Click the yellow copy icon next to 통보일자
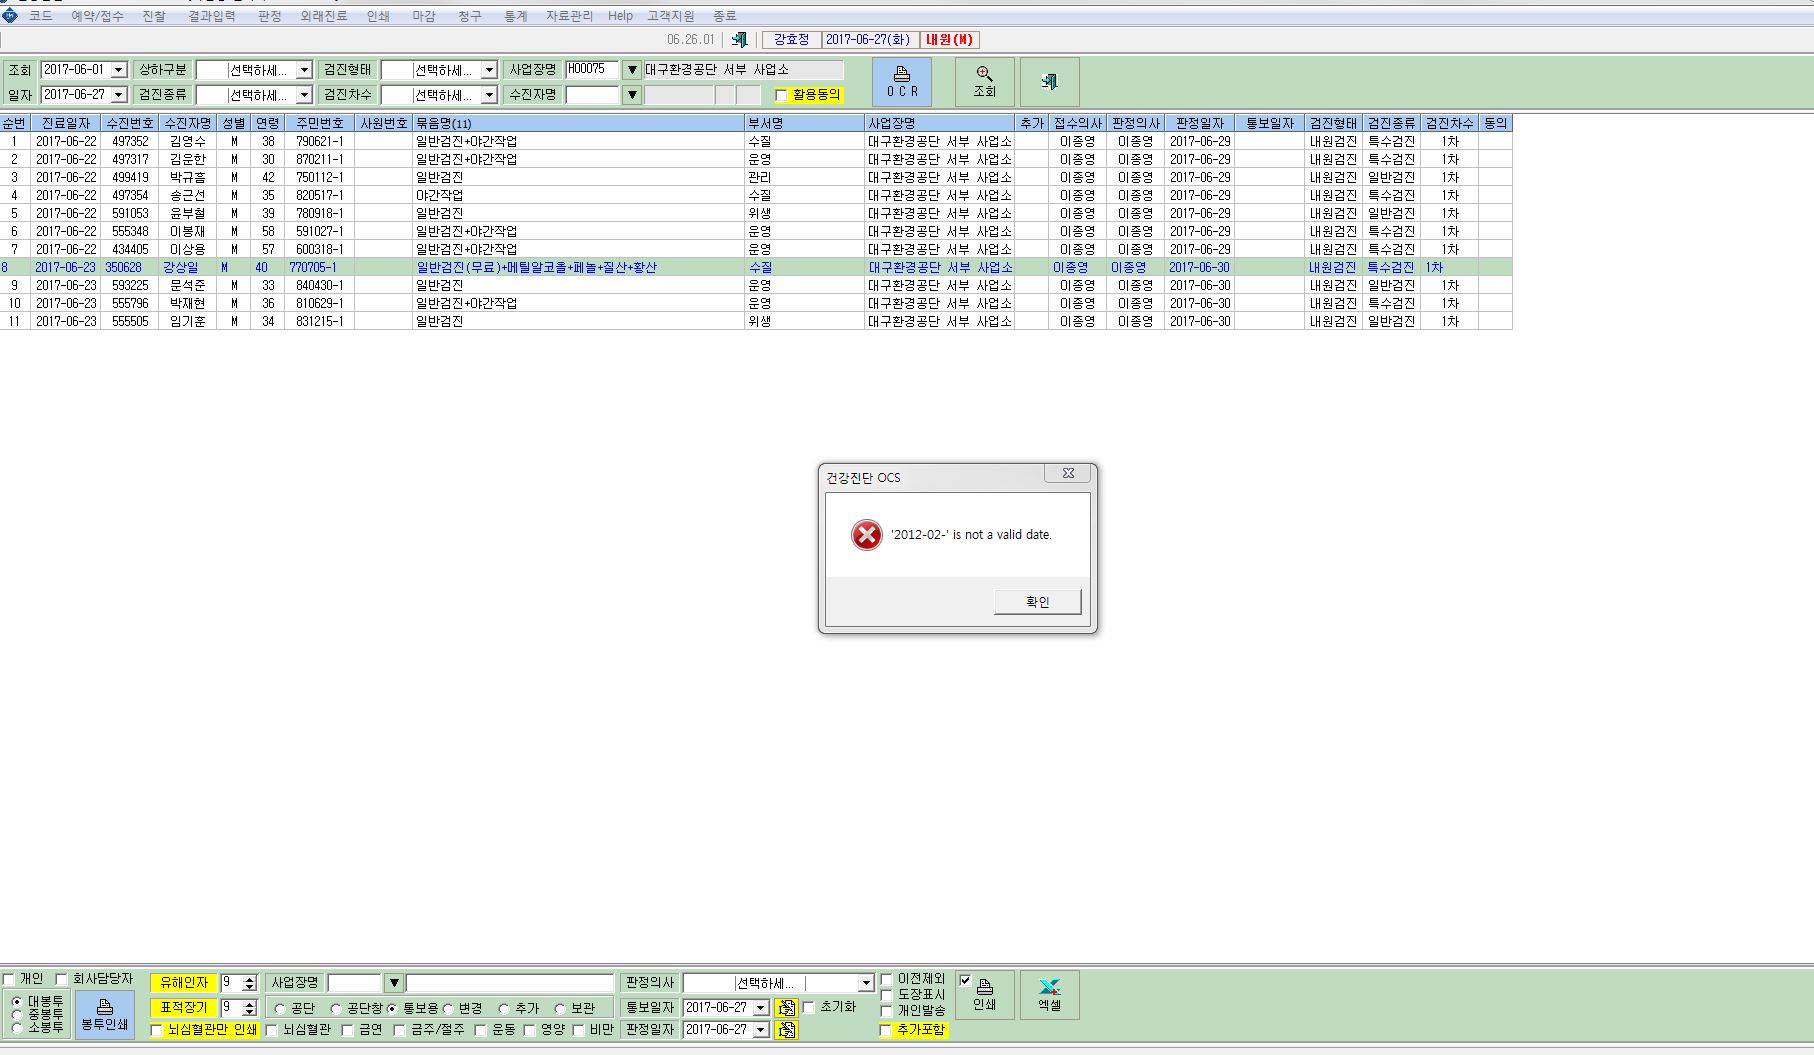This screenshot has height=1055, width=1814. click(787, 1008)
